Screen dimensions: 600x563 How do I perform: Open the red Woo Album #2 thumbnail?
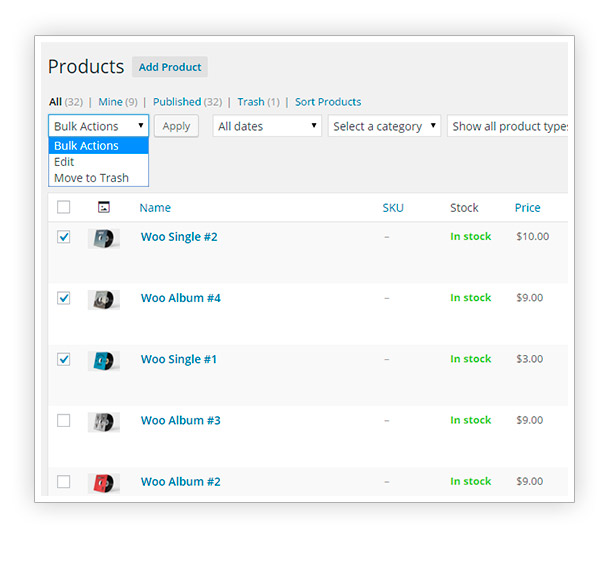[x=104, y=483]
